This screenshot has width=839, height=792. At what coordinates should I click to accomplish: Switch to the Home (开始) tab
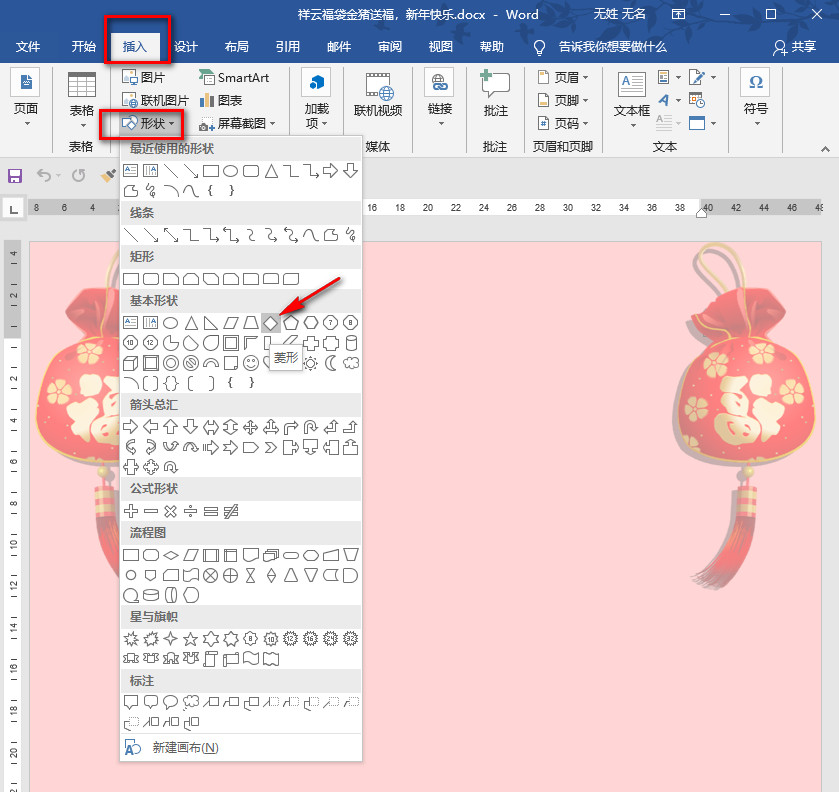[83, 47]
